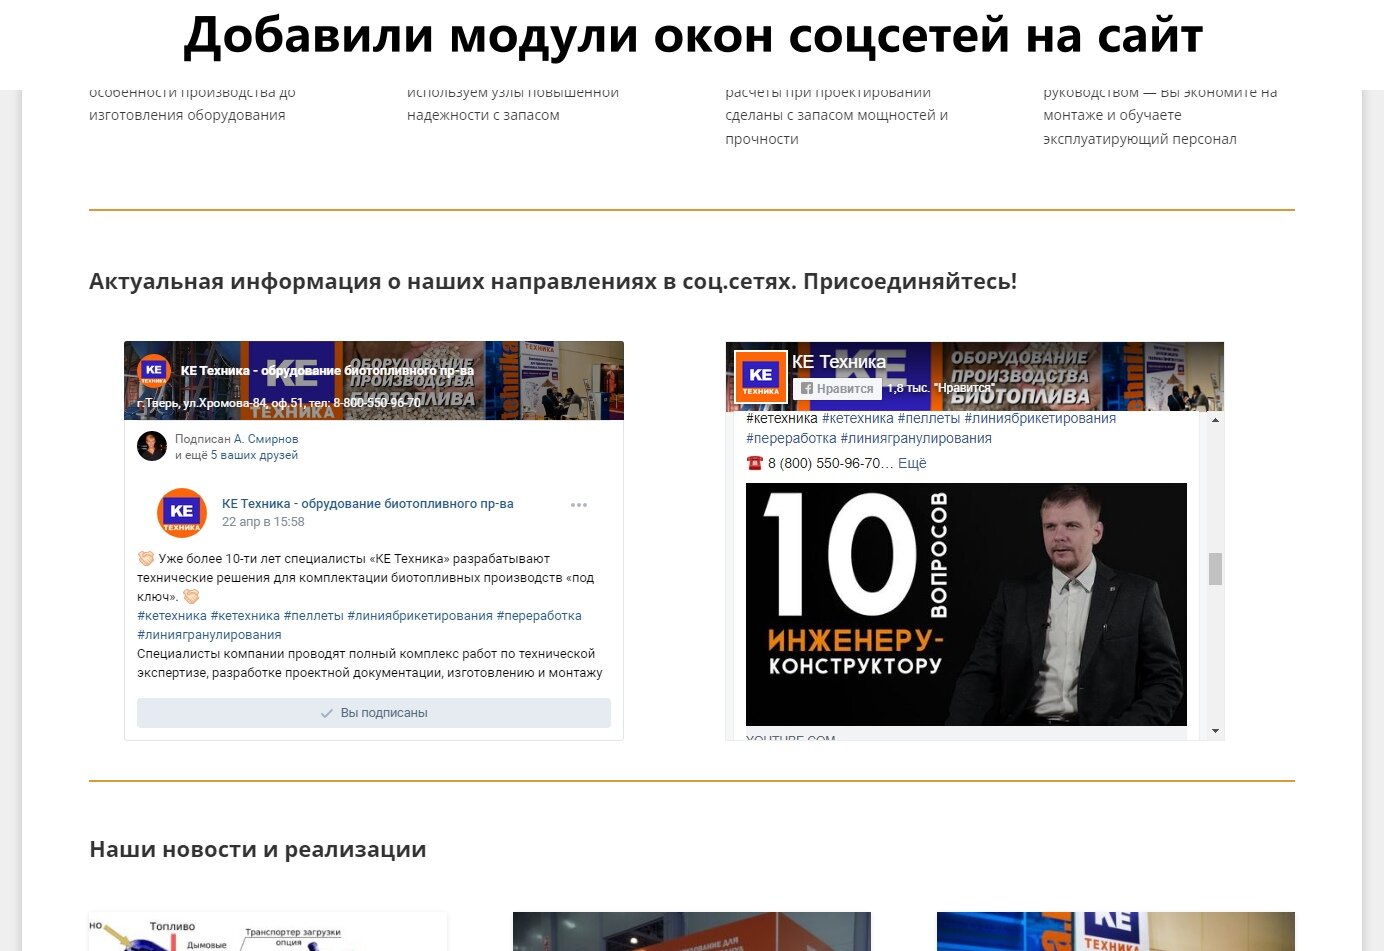Image resolution: width=1384 pixels, height=951 pixels.
Task: Click KE logo in VK widget header
Action: pos(153,370)
